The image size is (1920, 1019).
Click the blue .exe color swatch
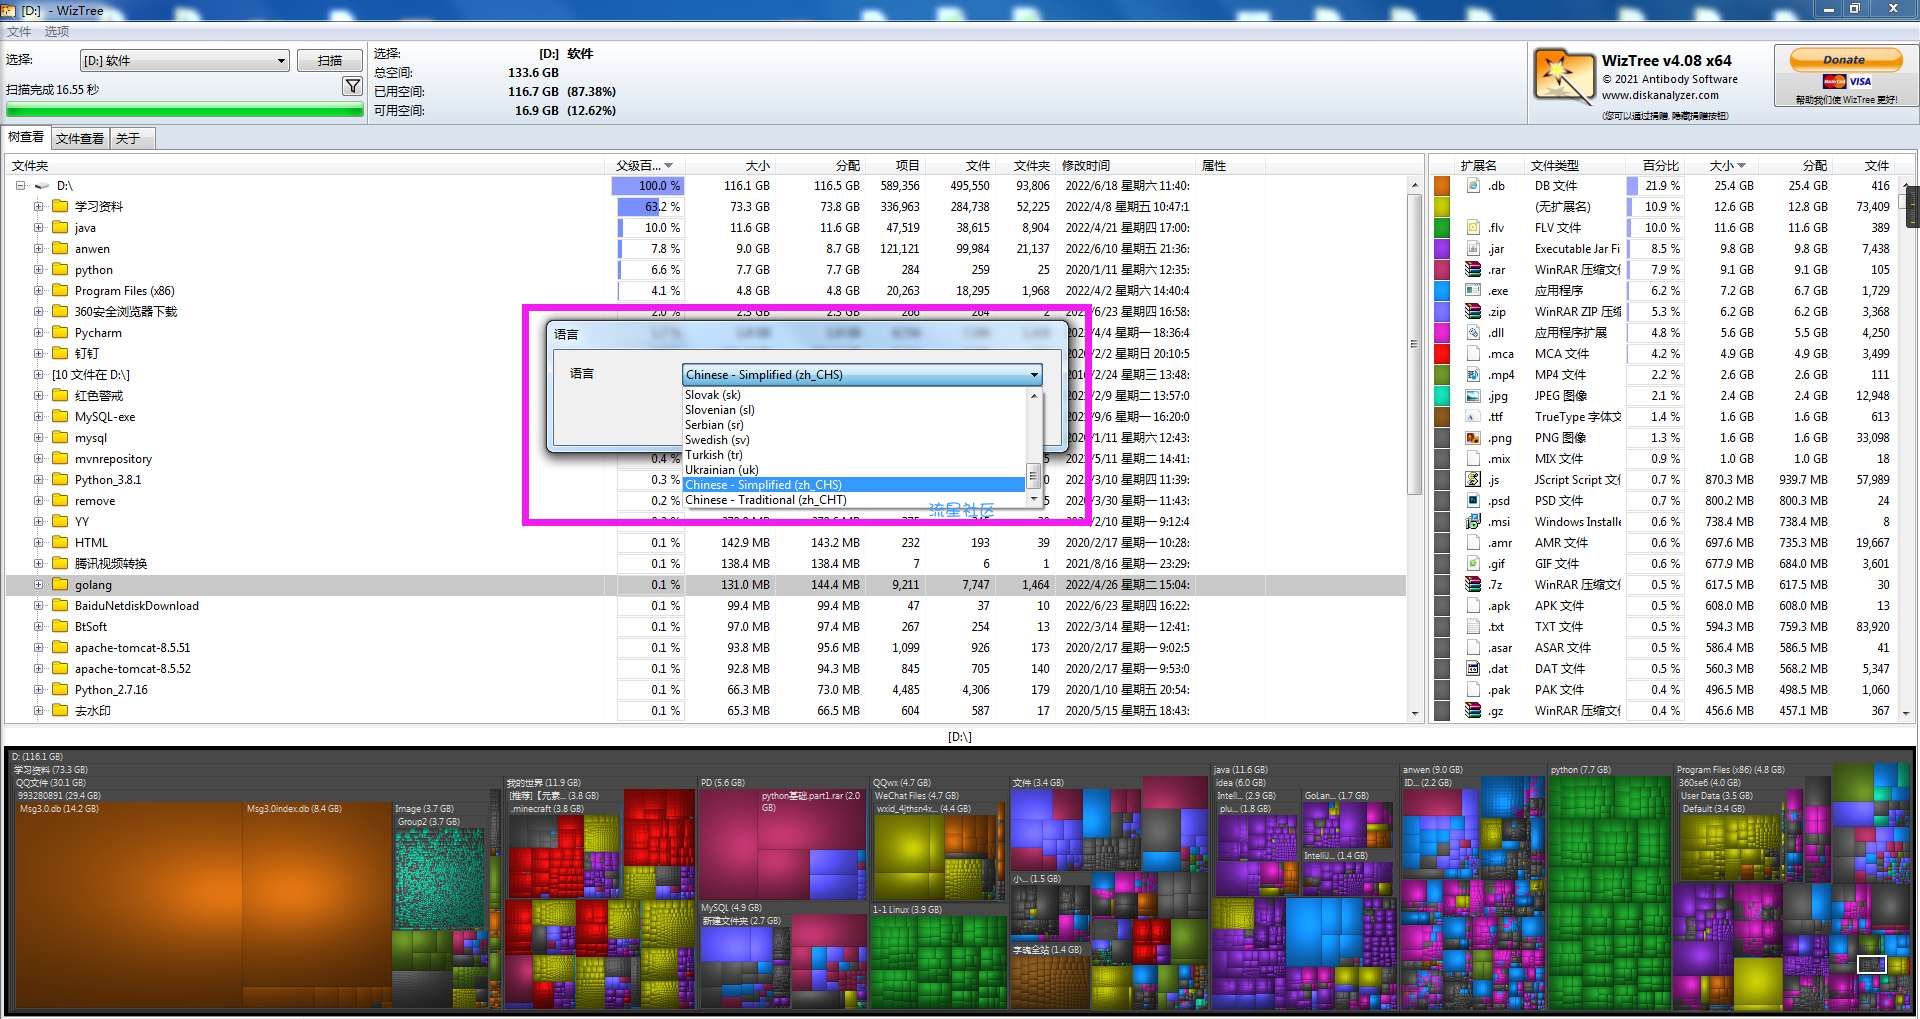tap(1442, 291)
